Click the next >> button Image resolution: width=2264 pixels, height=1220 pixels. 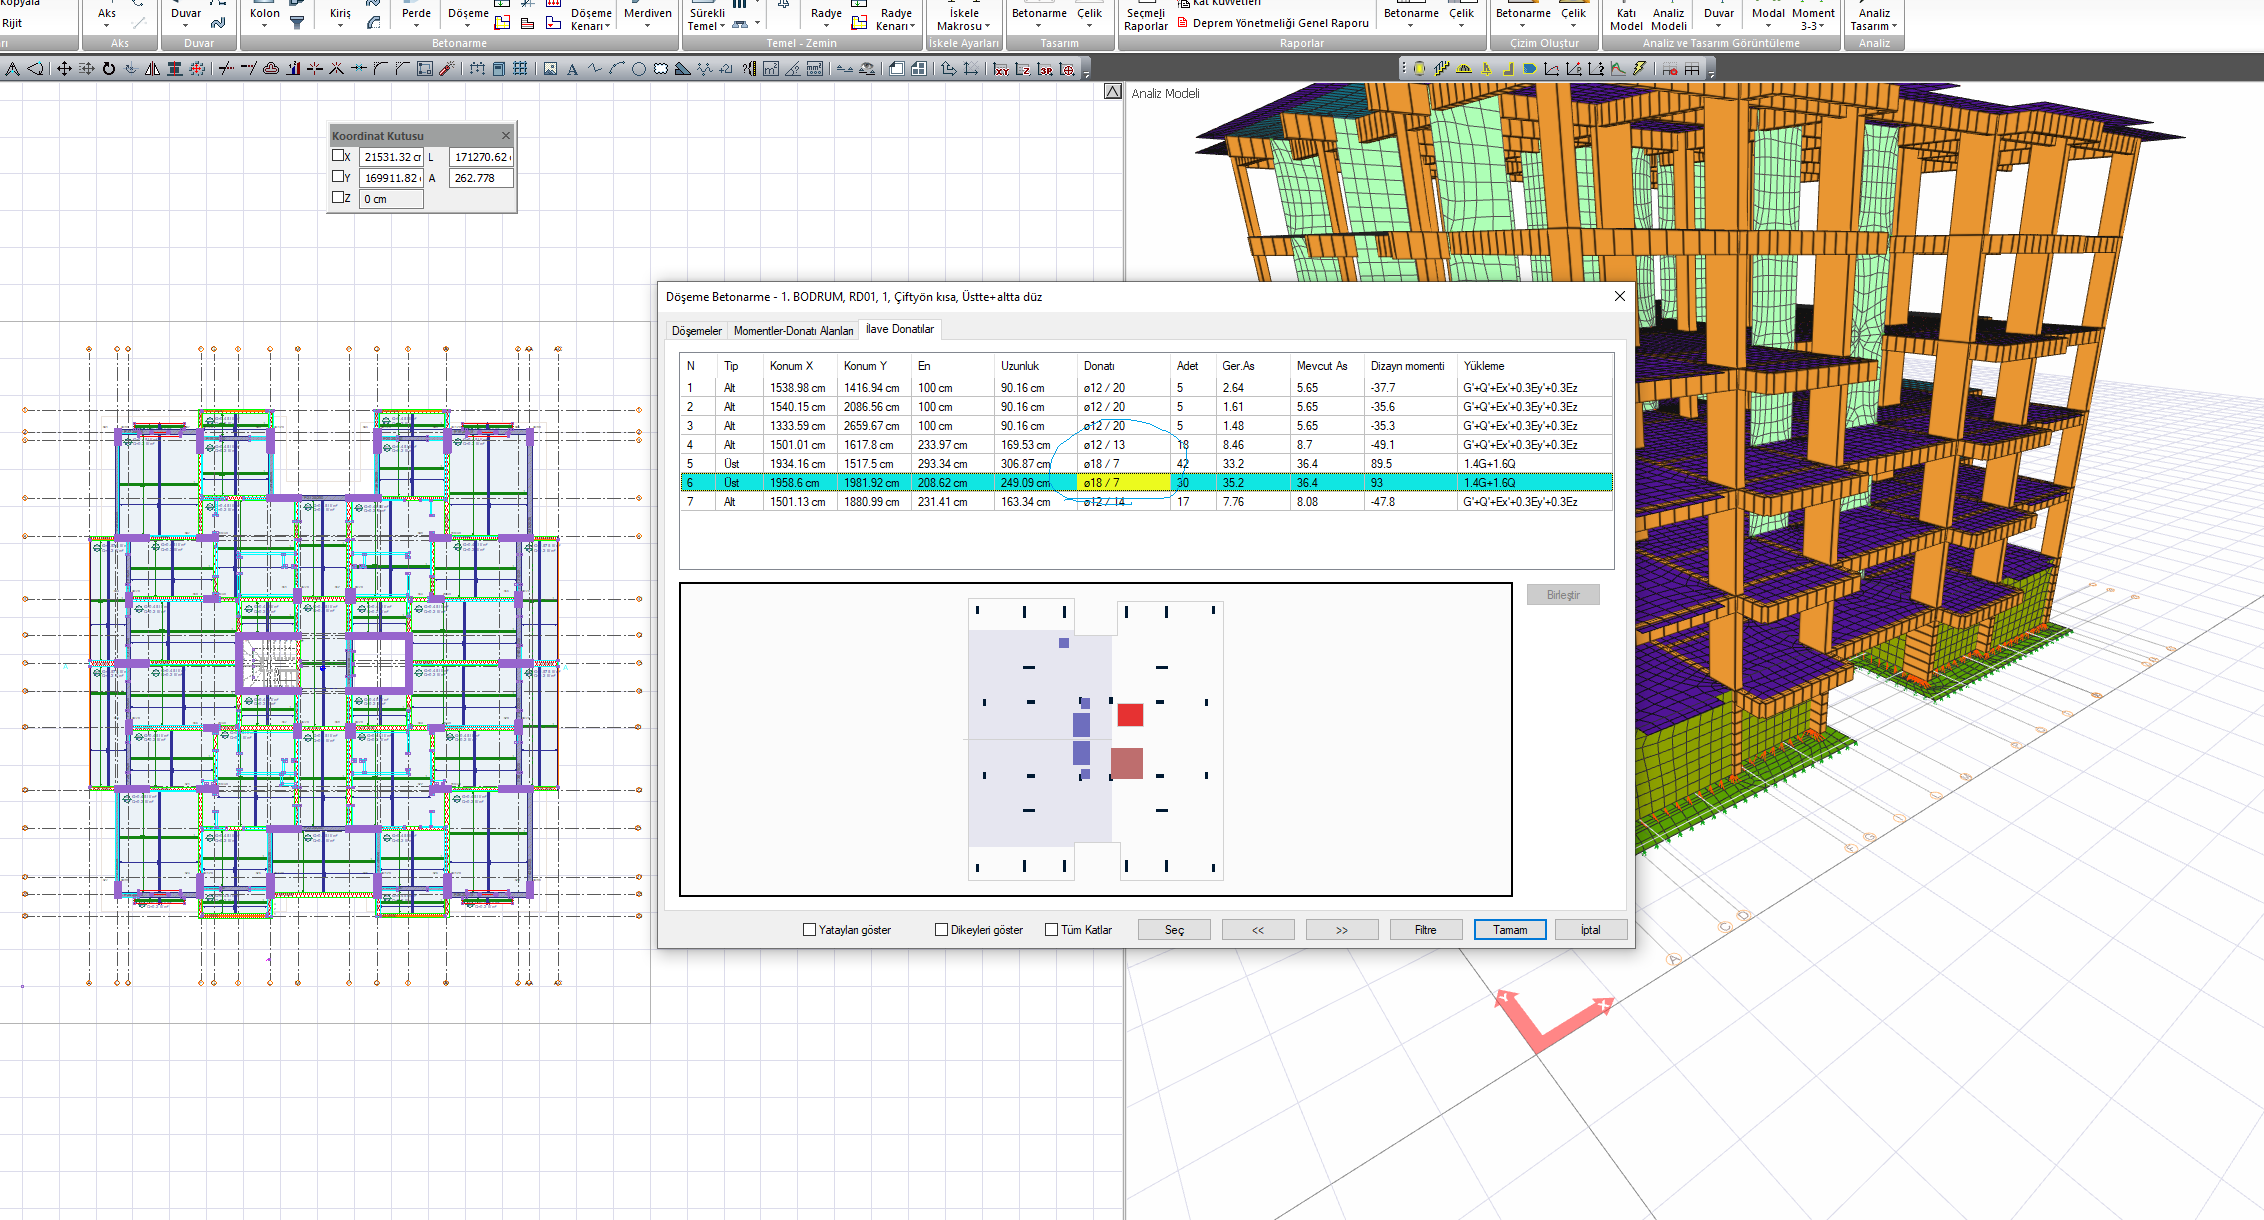1342,930
